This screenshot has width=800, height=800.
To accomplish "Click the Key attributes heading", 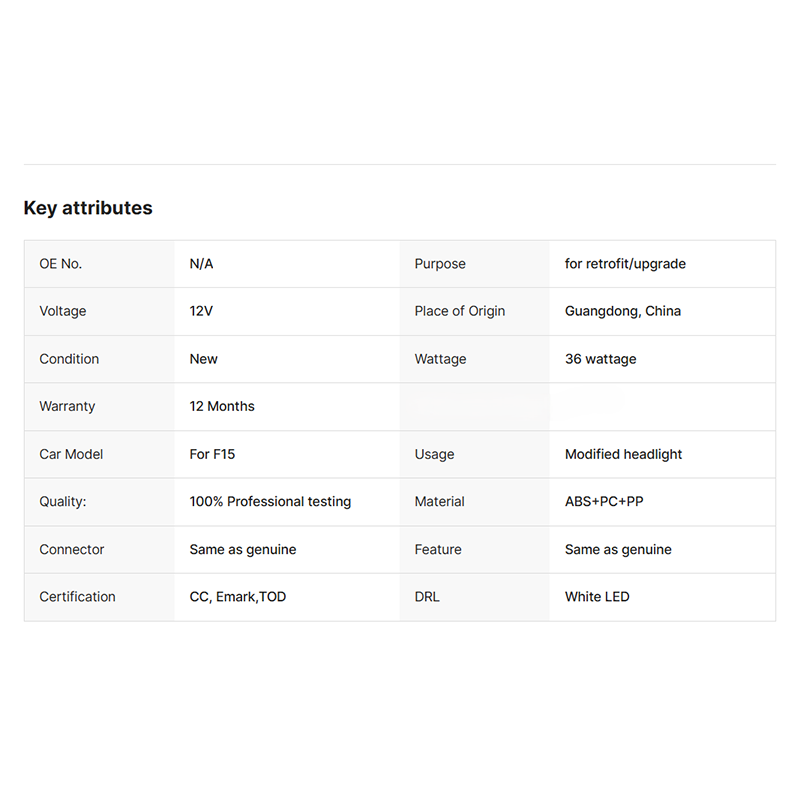I will 88,208.
